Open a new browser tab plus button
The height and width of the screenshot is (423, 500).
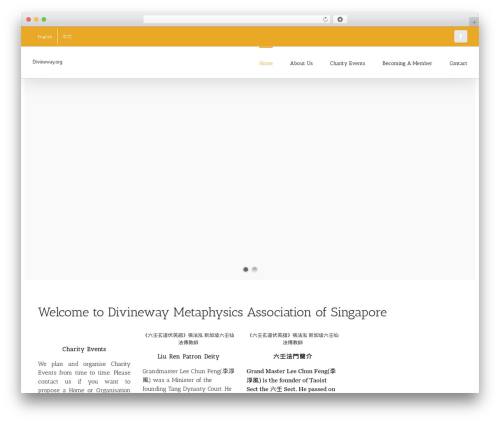tap(474, 22)
